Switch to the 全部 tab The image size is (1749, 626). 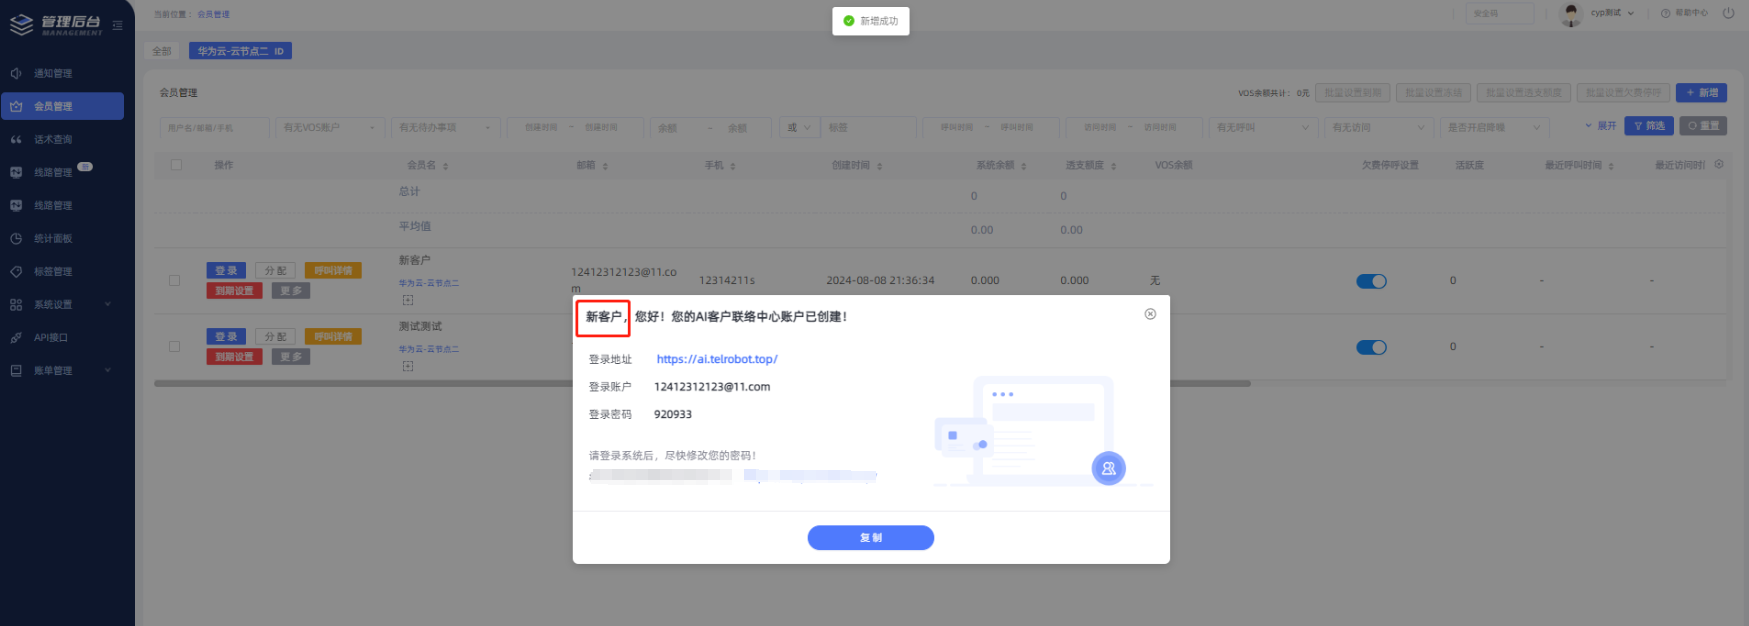coord(162,51)
